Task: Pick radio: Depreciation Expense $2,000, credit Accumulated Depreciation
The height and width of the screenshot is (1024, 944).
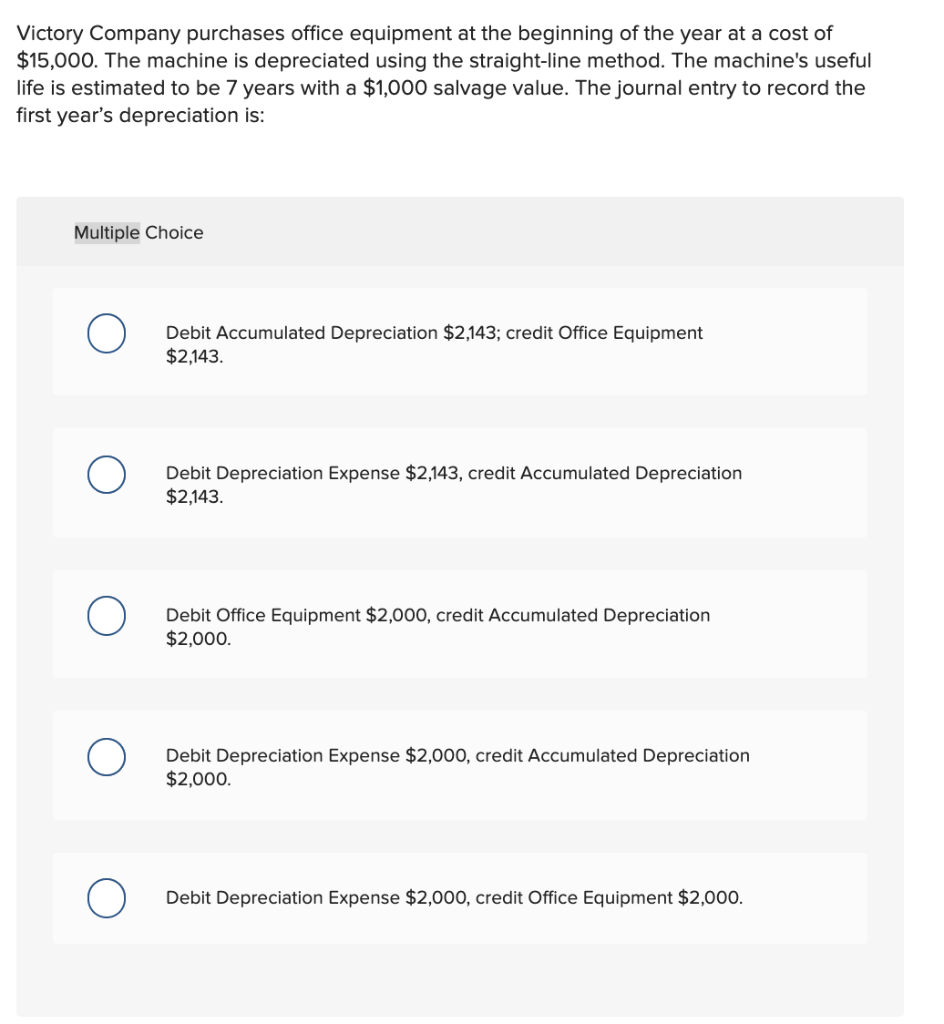Action: click(105, 756)
